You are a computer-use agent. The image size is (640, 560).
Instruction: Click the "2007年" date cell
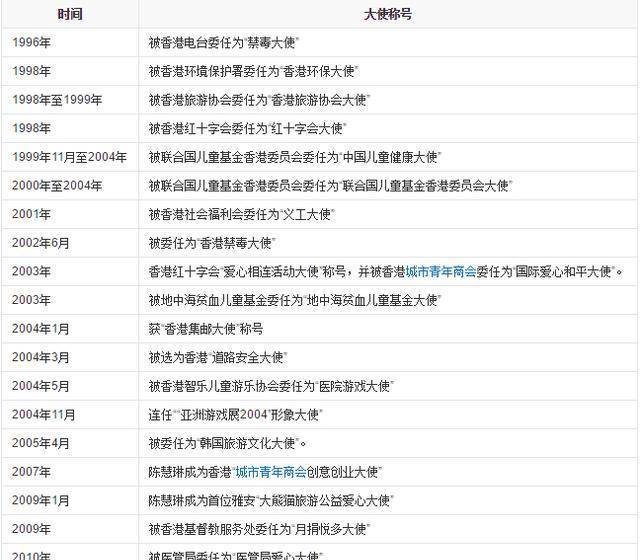(x=31, y=472)
